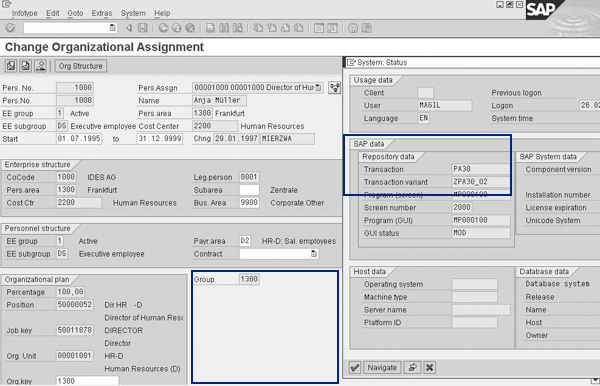Screen dimensions: 600x386
Task: Click the Enter checkmark icon in toolbar
Action: [10, 28]
